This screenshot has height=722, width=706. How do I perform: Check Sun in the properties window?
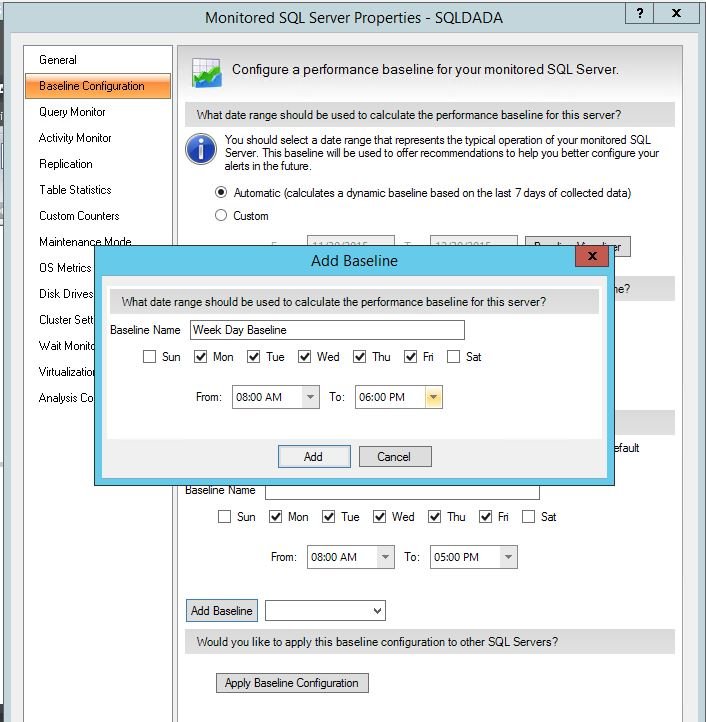tap(224, 517)
